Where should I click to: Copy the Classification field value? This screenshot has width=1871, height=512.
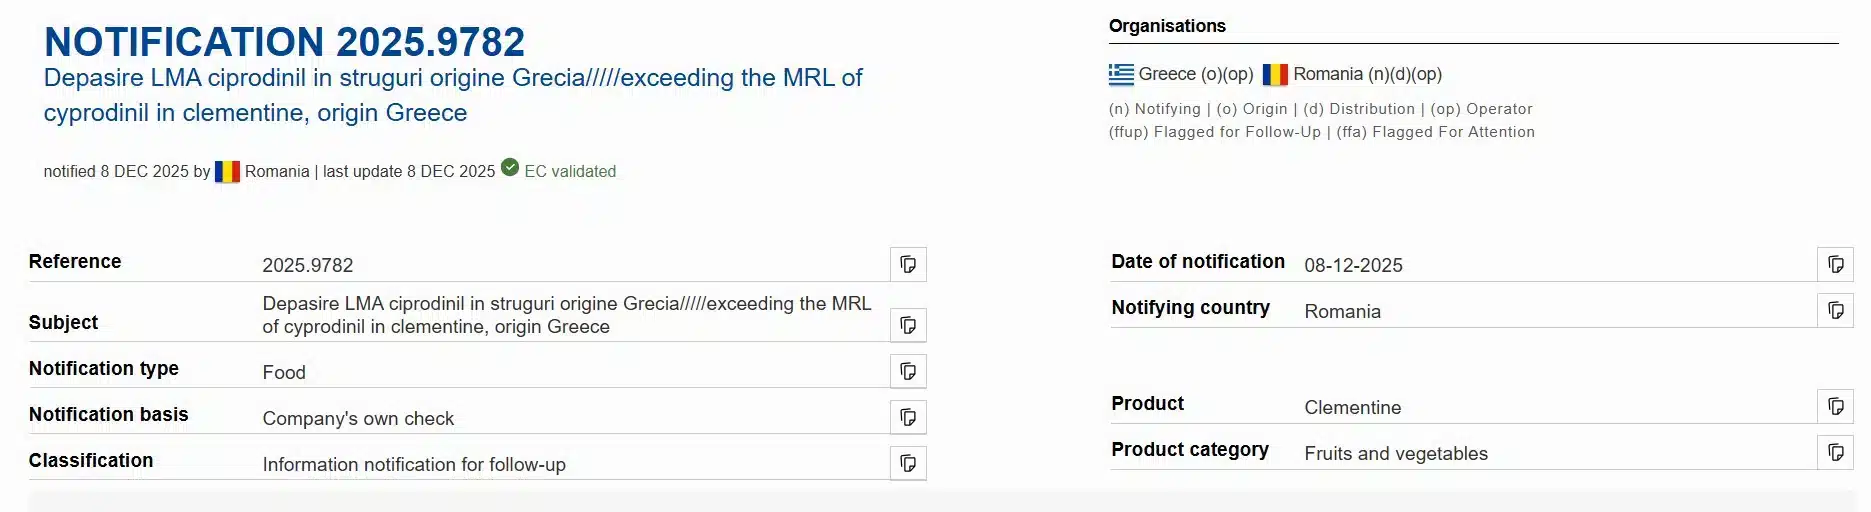[908, 463]
